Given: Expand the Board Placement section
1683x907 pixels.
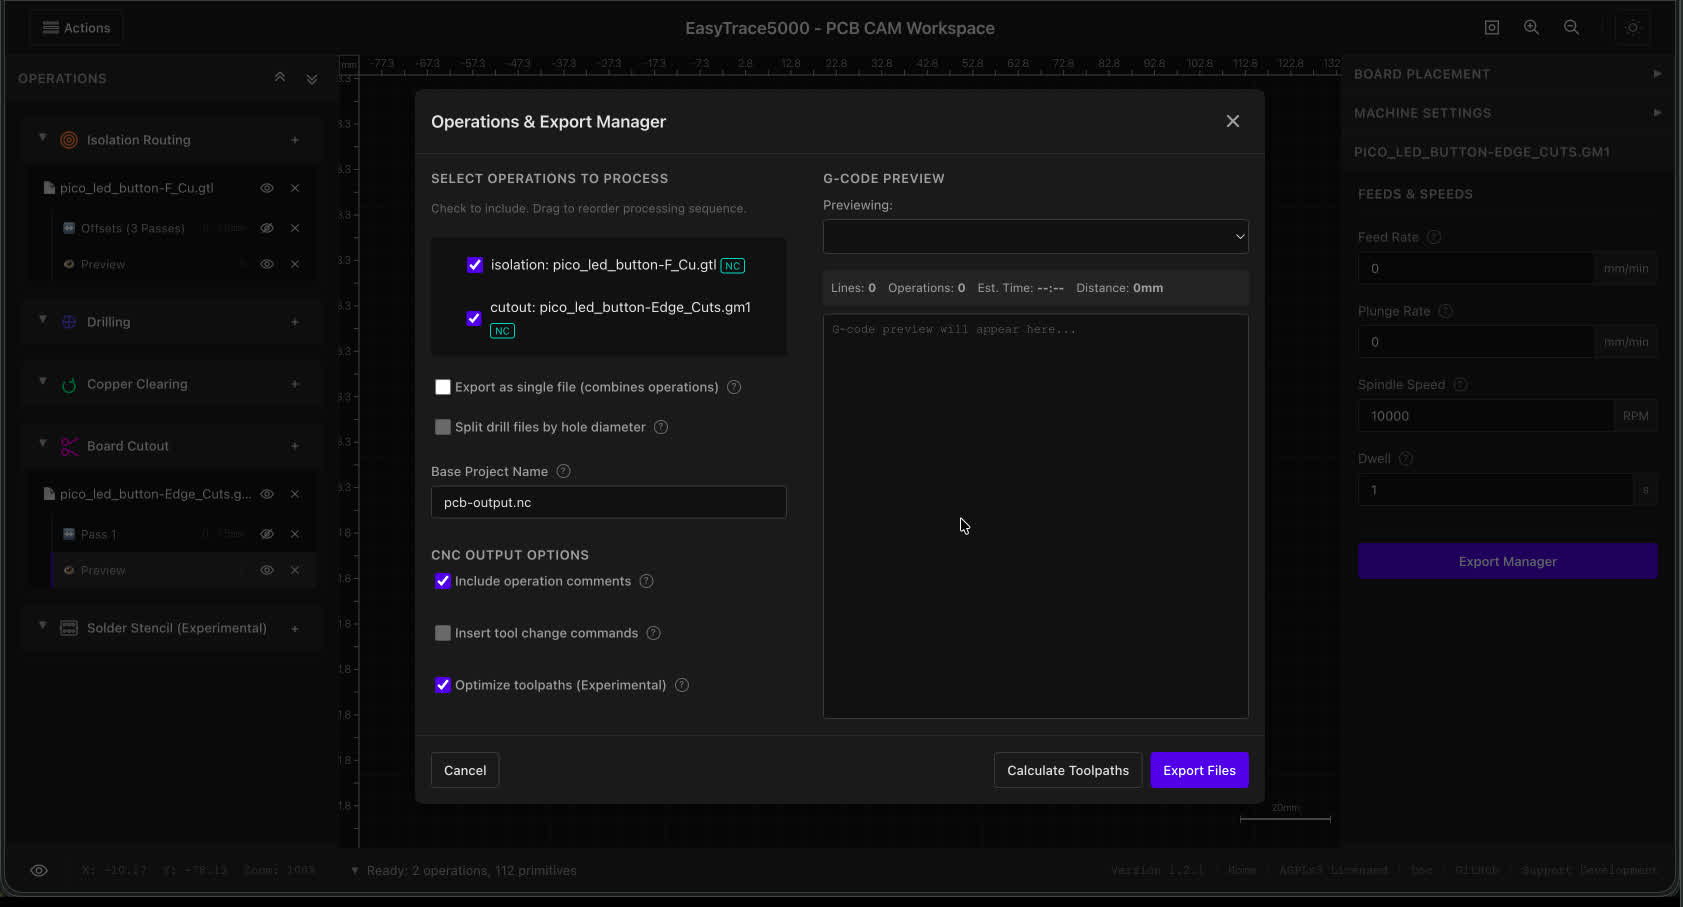Looking at the screenshot, I should (x=1507, y=74).
